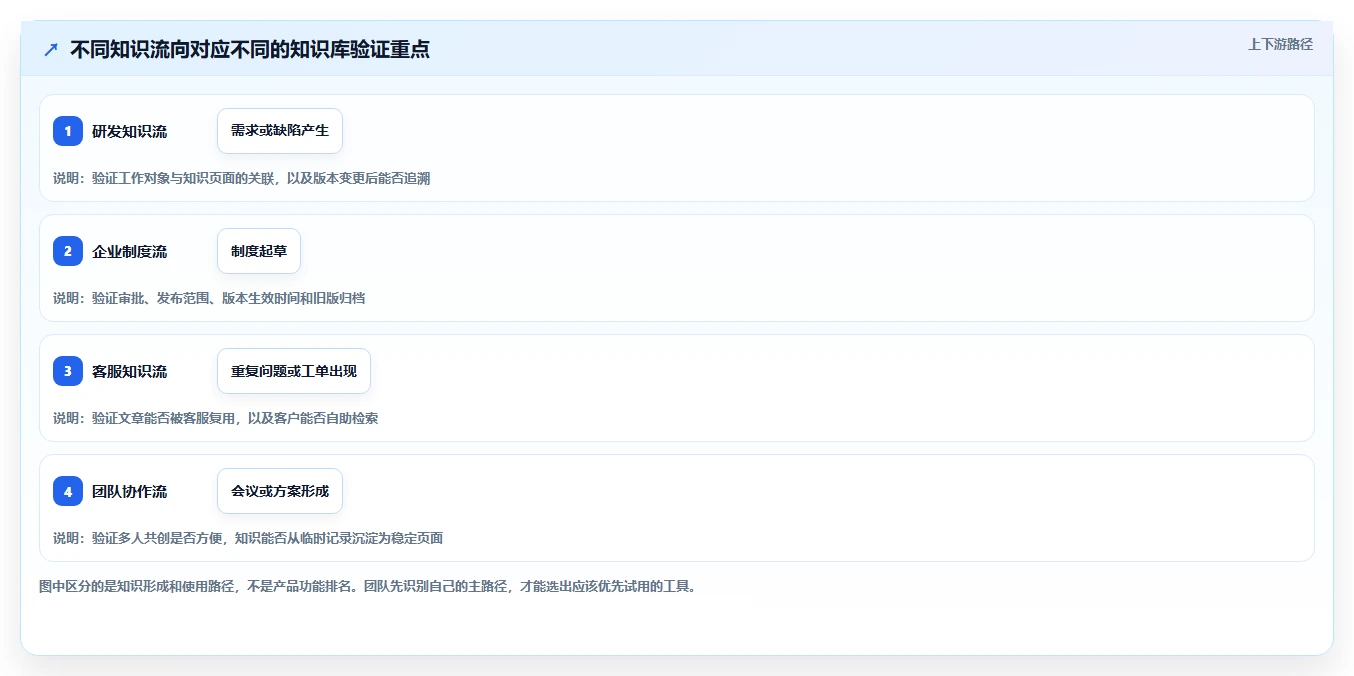Click the number 1 badge for 研发知识流
The image size is (1354, 676).
pyautogui.click(x=68, y=131)
